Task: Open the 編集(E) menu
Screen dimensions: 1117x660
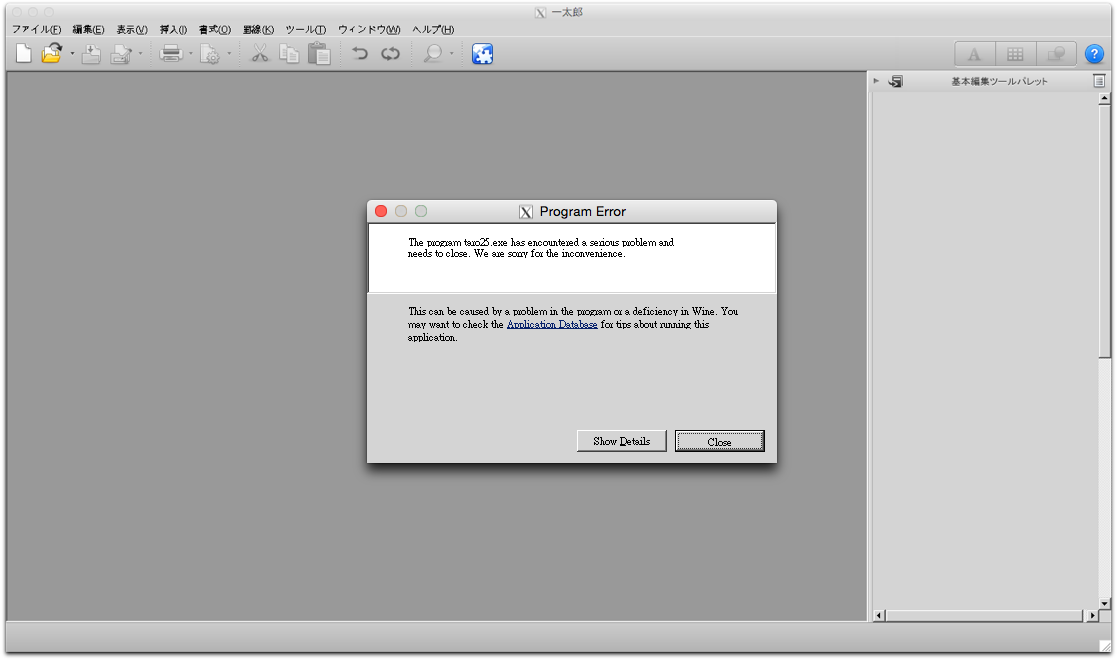Action: [x=88, y=29]
